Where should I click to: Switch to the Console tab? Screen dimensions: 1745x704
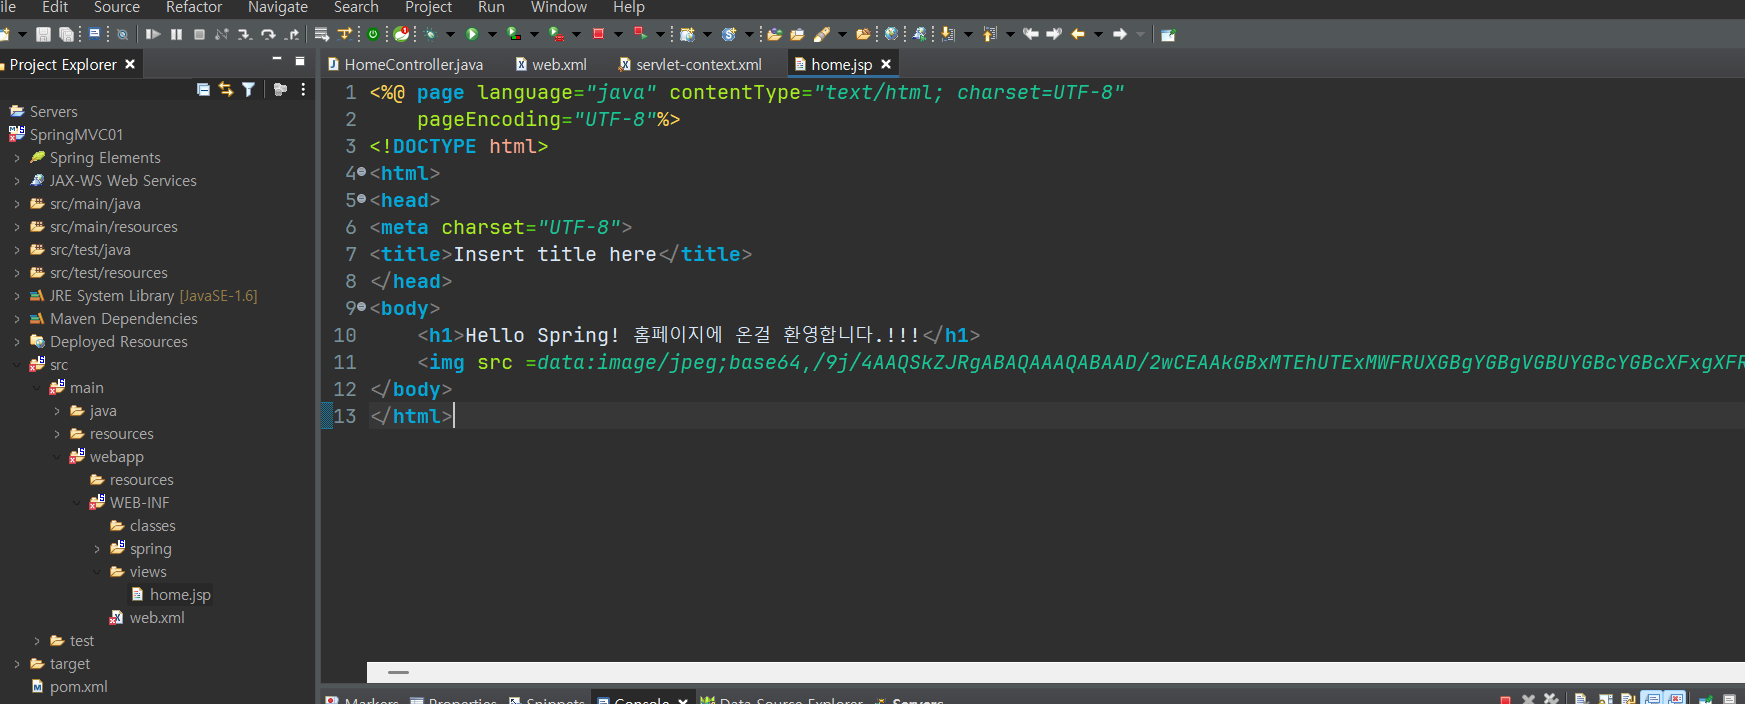click(641, 699)
